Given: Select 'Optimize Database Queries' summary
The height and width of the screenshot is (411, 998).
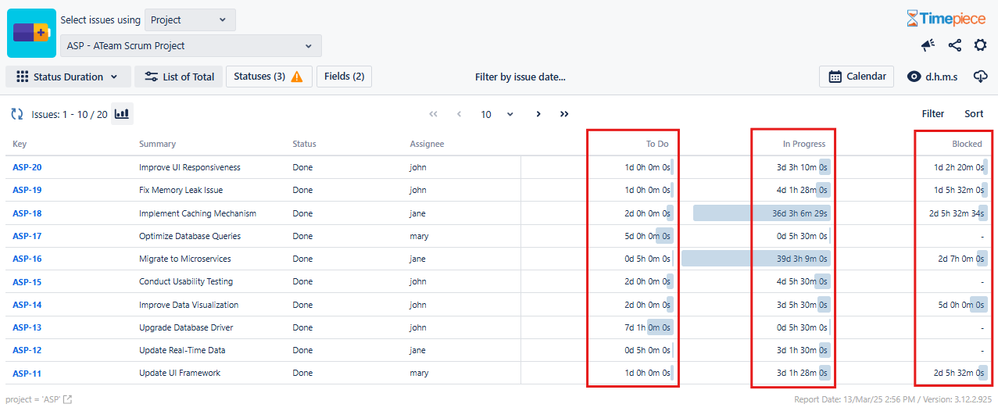Looking at the screenshot, I should (x=190, y=236).
